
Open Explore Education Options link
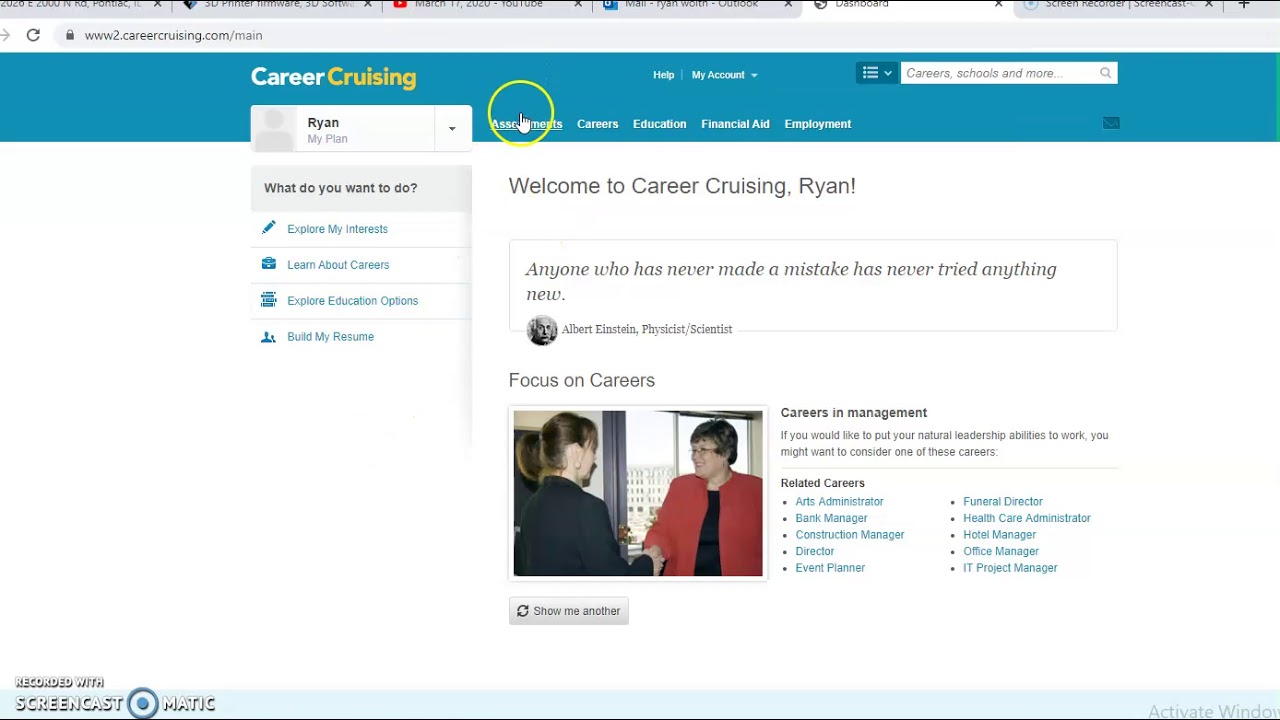point(352,301)
